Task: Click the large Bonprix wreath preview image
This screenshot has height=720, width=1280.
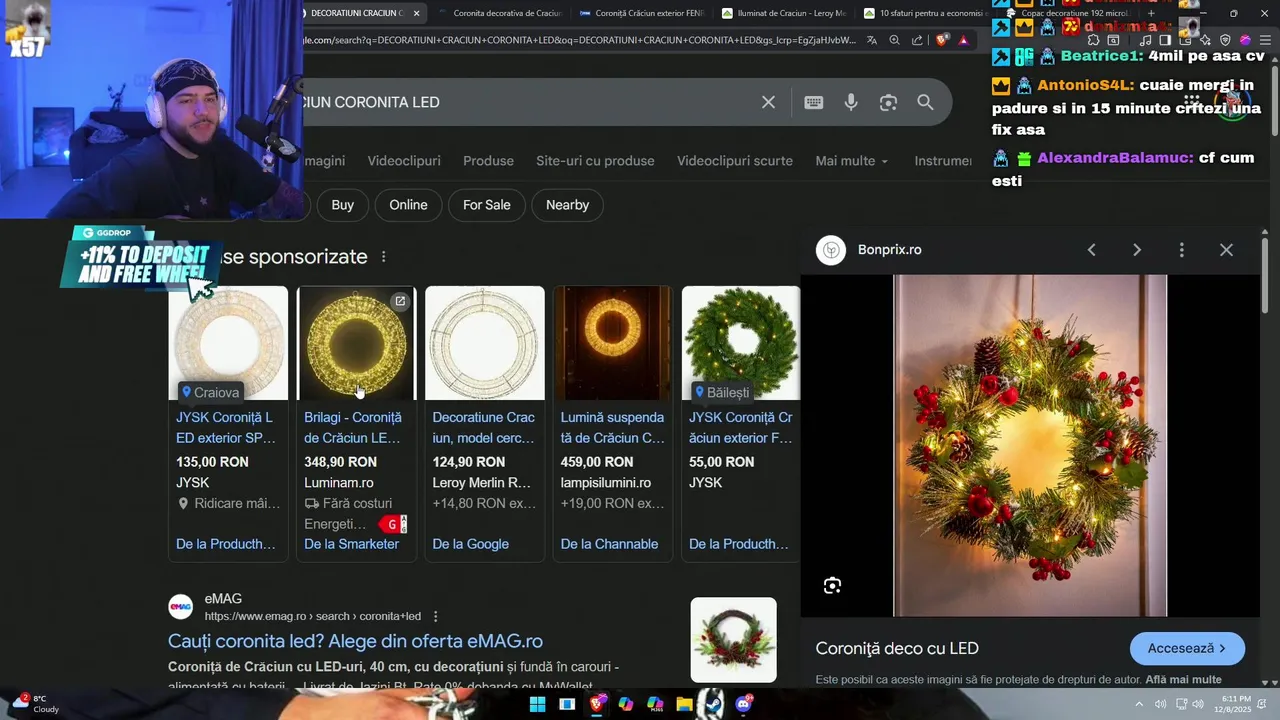Action: [1030, 446]
